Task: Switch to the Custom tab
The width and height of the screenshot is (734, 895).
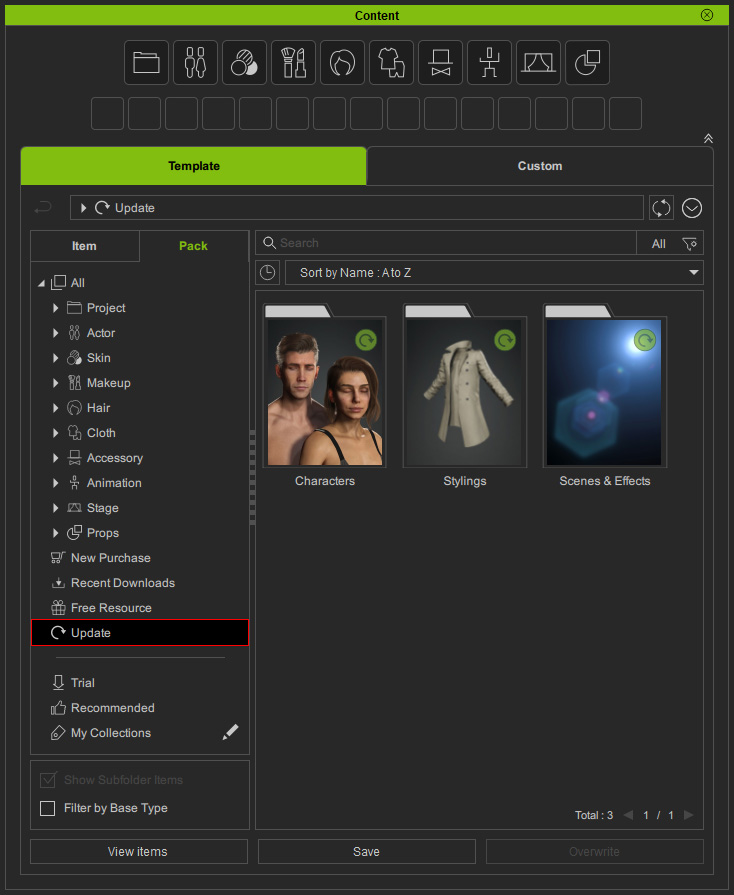Action: pos(540,166)
